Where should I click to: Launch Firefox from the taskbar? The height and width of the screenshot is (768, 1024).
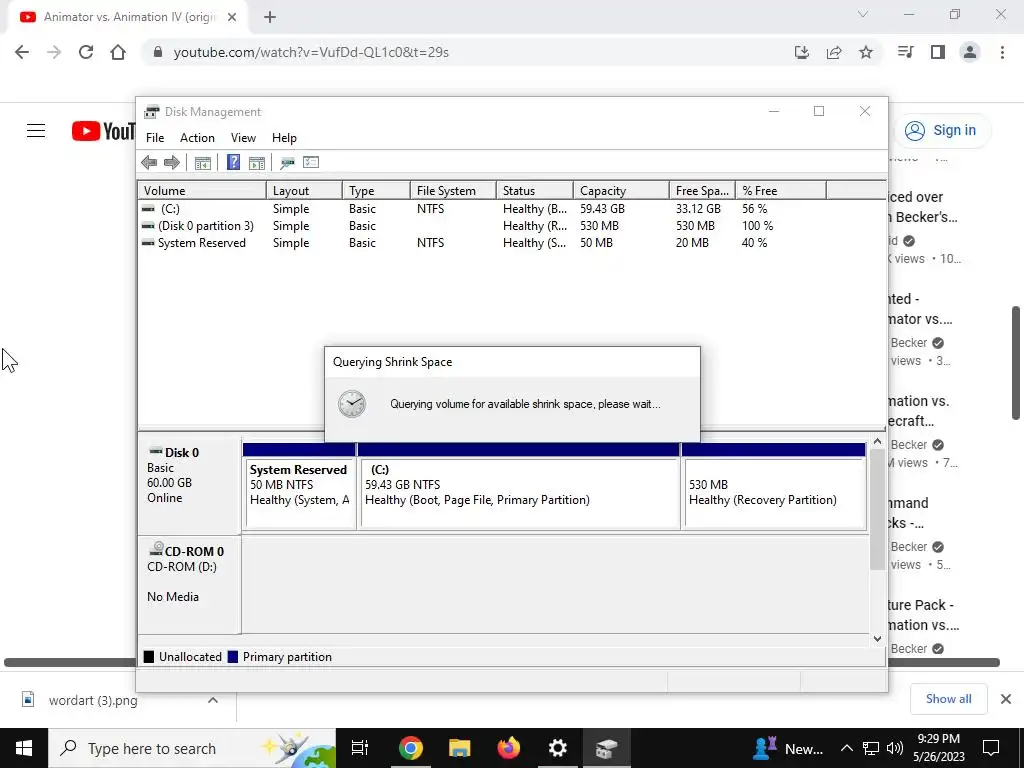[509, 748]
